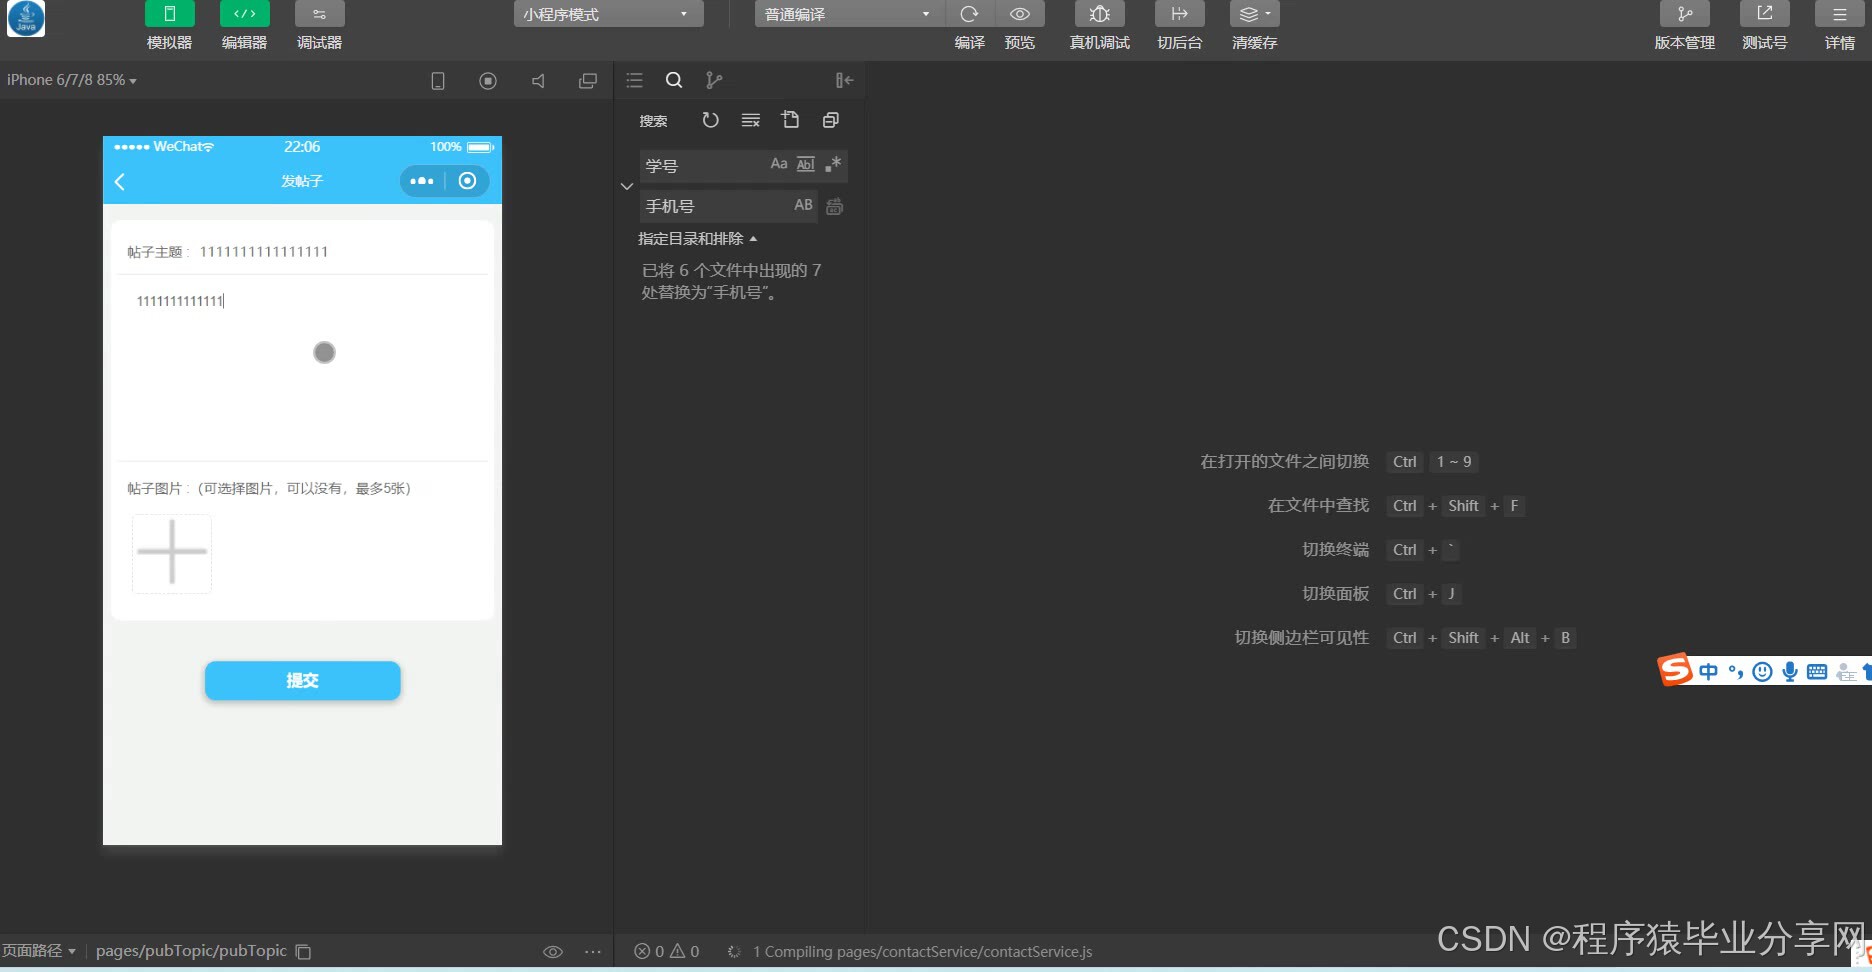
Task: Click the replace all icon
Action: click(834, 206)
